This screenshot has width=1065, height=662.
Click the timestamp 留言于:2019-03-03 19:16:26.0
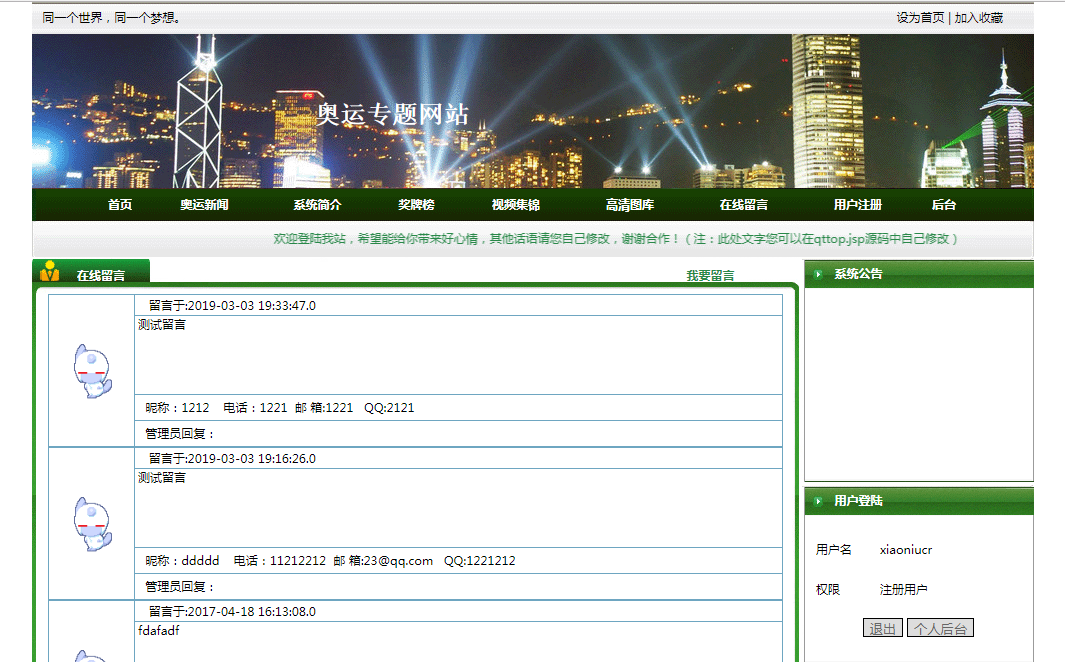[x=232, y=458]
